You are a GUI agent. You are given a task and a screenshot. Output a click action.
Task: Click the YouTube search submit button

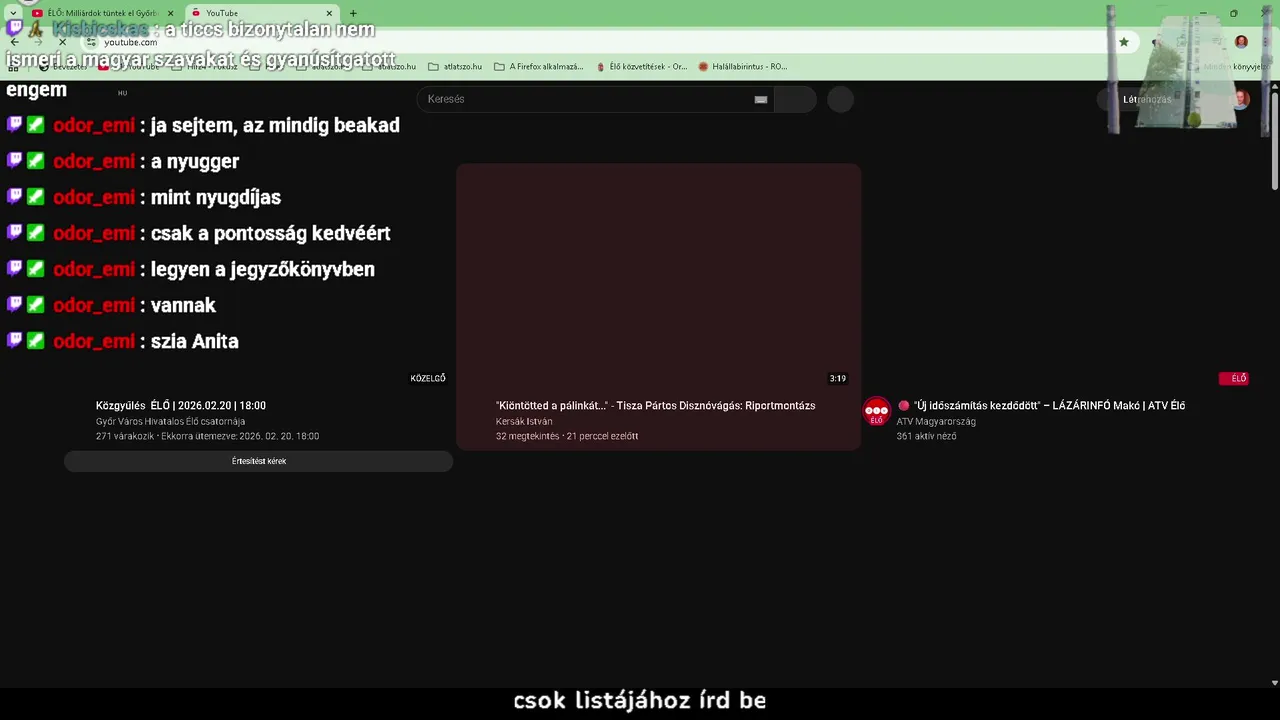[795, 99]
